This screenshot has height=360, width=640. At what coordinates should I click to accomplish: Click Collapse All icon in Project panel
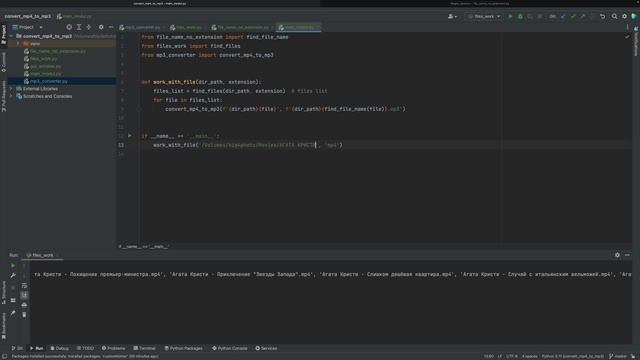(89, 27)
